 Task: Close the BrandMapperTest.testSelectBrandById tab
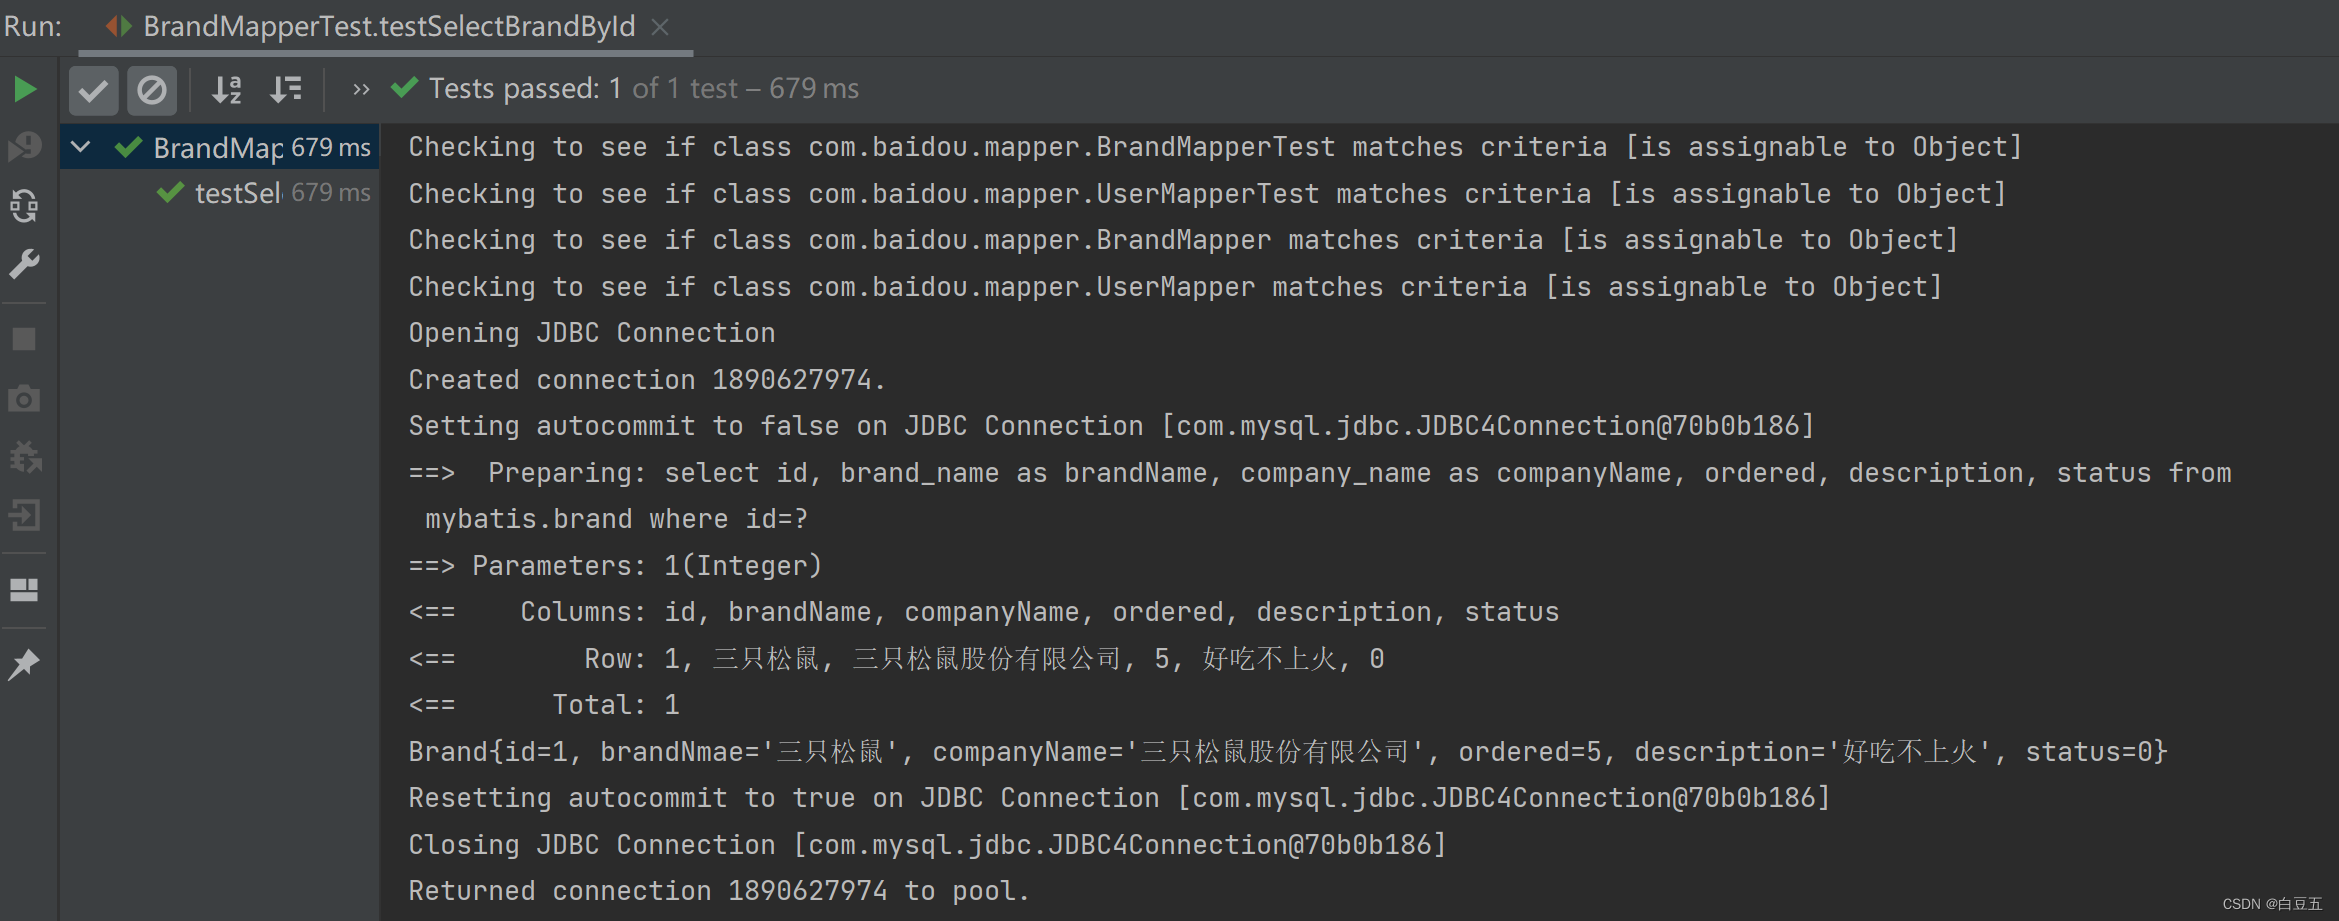click(660, 27)
